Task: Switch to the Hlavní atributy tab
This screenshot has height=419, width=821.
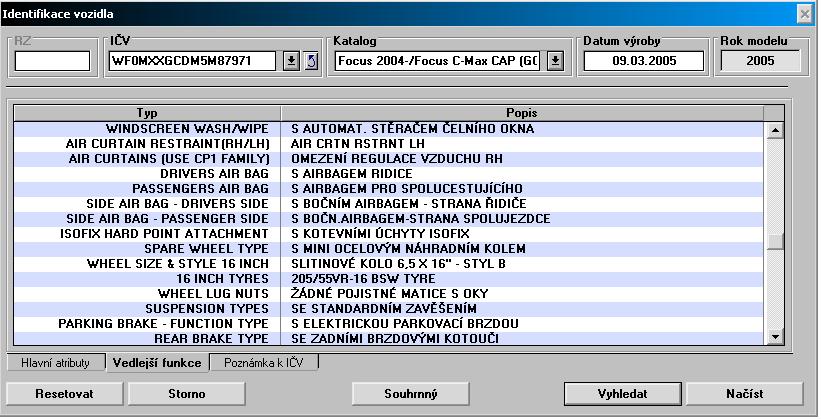Action: click(x=56, y=363)
